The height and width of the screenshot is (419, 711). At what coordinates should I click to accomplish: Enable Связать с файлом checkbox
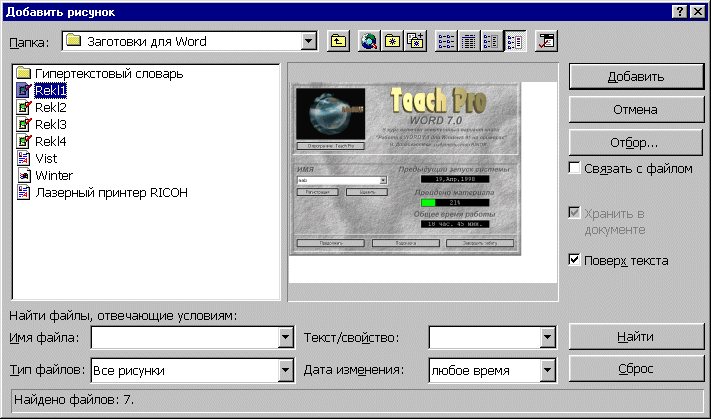point(574,168)
